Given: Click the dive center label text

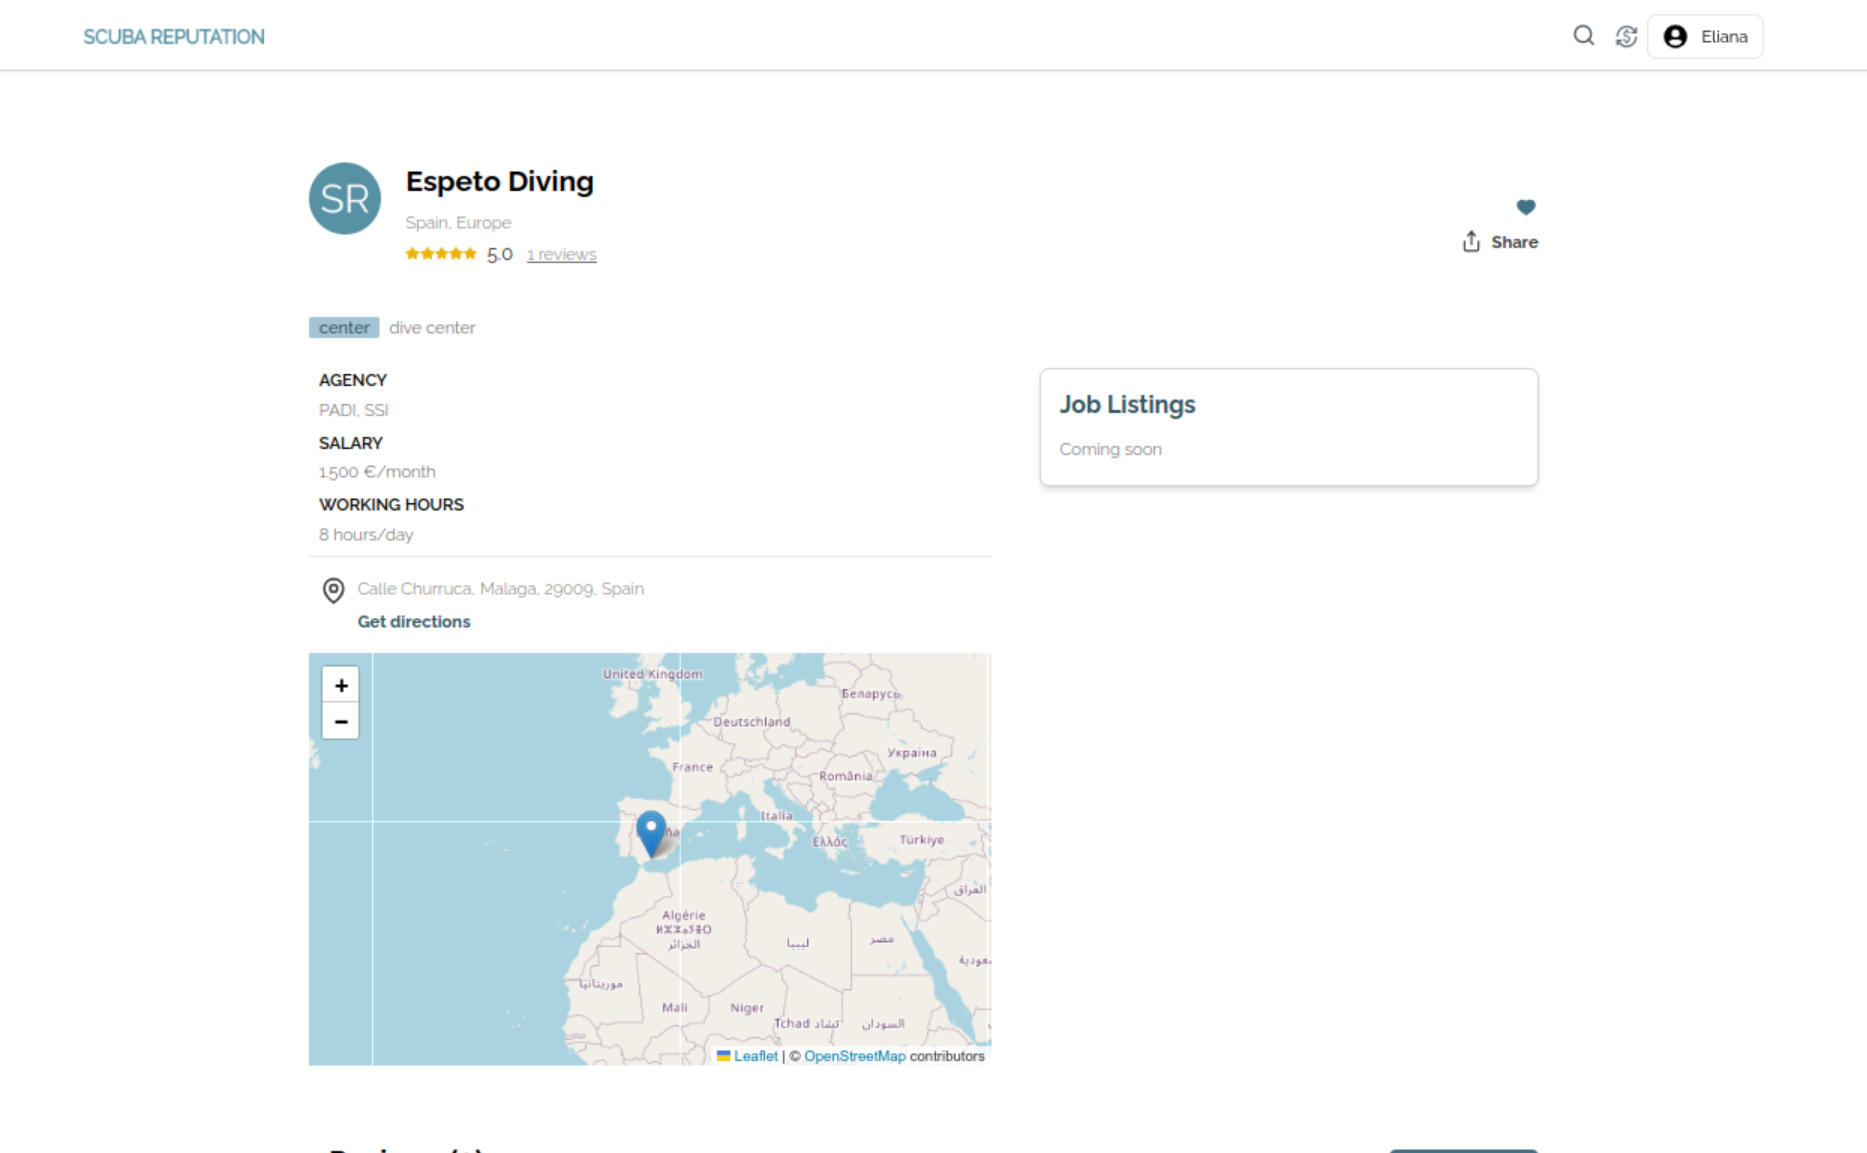Looking at the screenshot, I should click(x=432, y=328).
